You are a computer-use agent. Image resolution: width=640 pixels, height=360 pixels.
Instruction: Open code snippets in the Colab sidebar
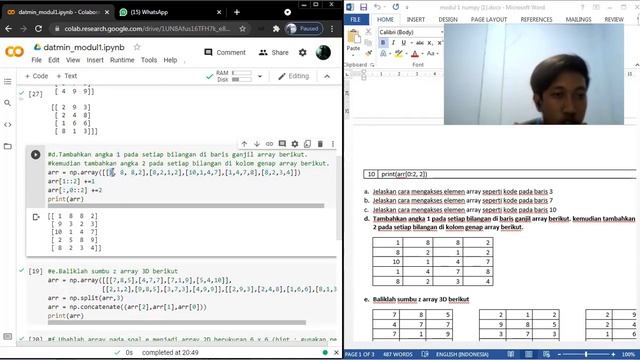[x=8, y=124]
